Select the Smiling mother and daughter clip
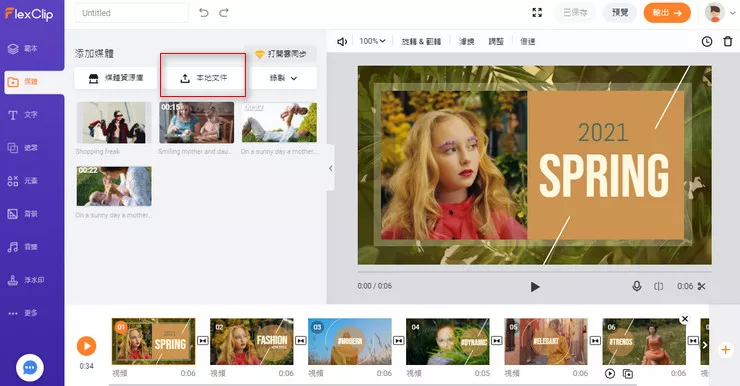 (x=196, y=123)
